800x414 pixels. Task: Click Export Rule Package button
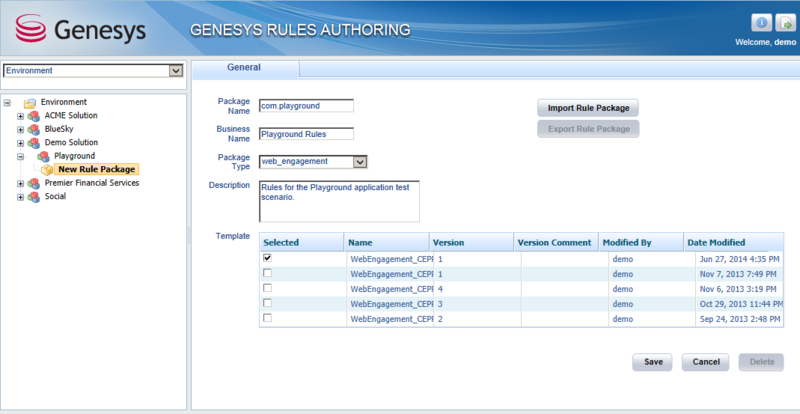[x=588, y=129]
